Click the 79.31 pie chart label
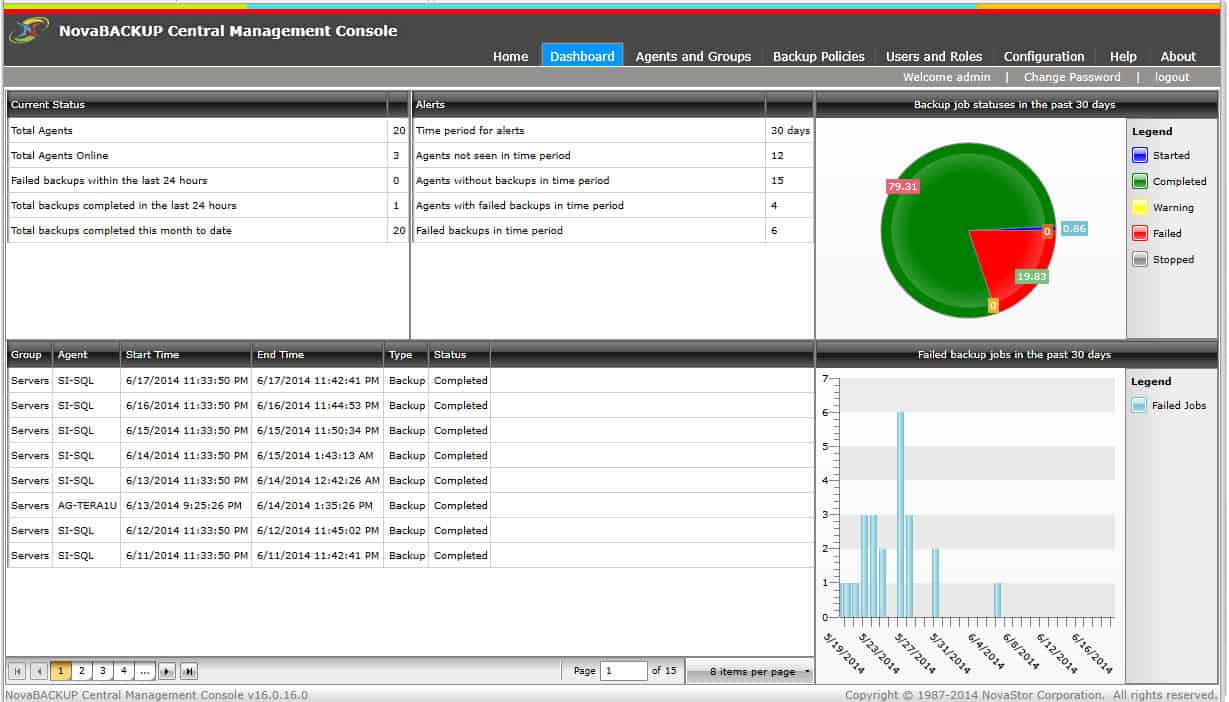 (902, 186)
